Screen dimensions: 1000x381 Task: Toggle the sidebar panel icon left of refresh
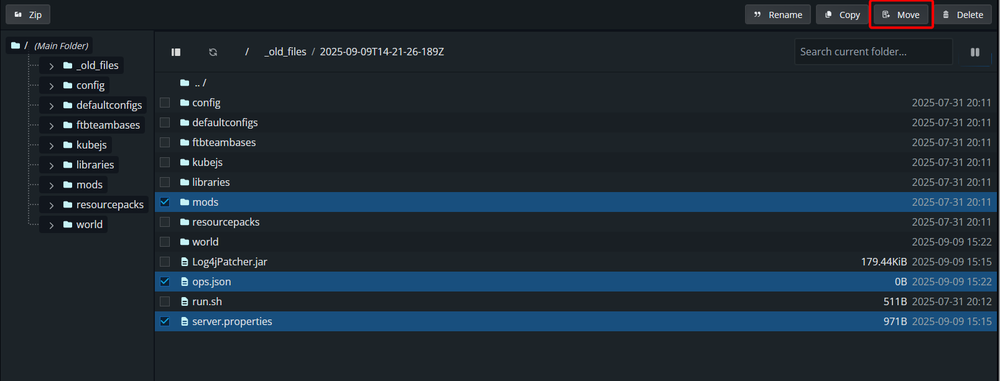click(x=176, y=52)
